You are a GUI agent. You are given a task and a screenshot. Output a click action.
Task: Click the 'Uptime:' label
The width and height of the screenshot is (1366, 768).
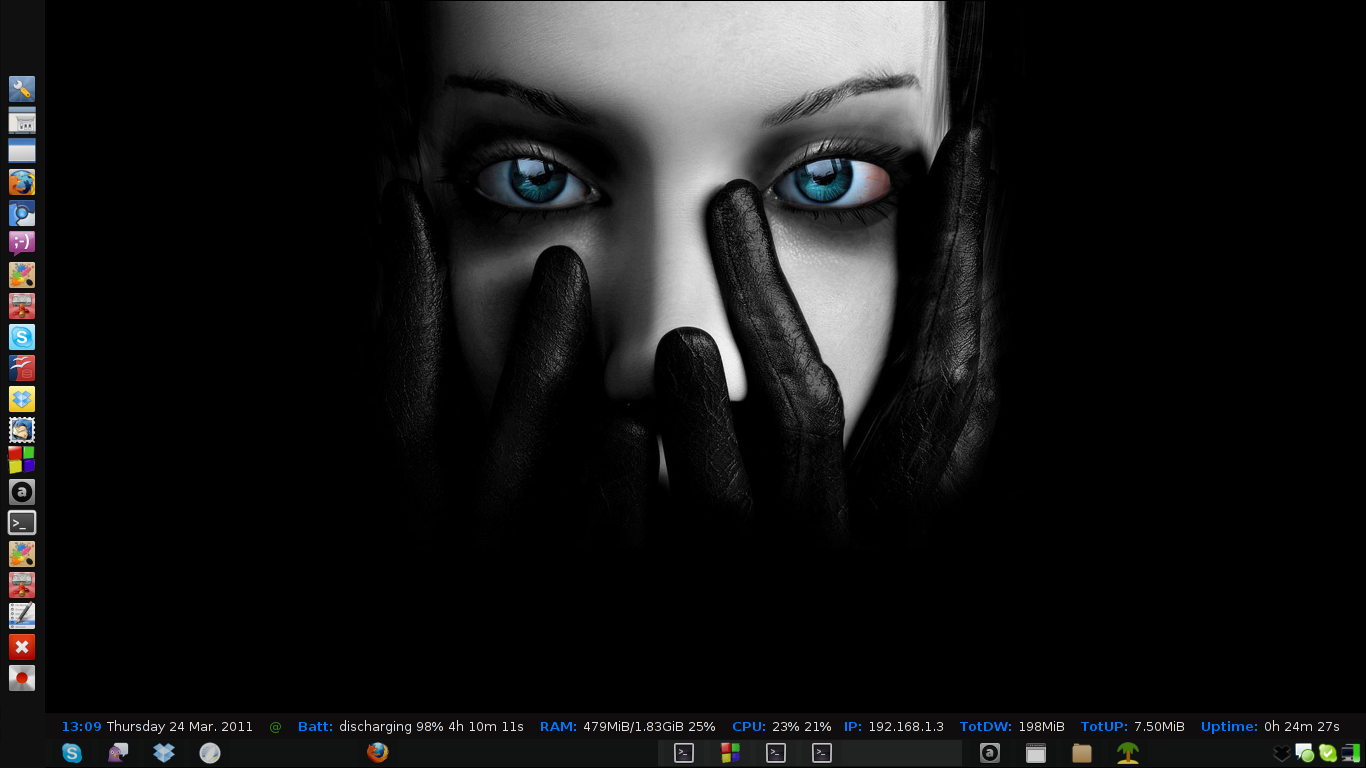coord(1230,727)
